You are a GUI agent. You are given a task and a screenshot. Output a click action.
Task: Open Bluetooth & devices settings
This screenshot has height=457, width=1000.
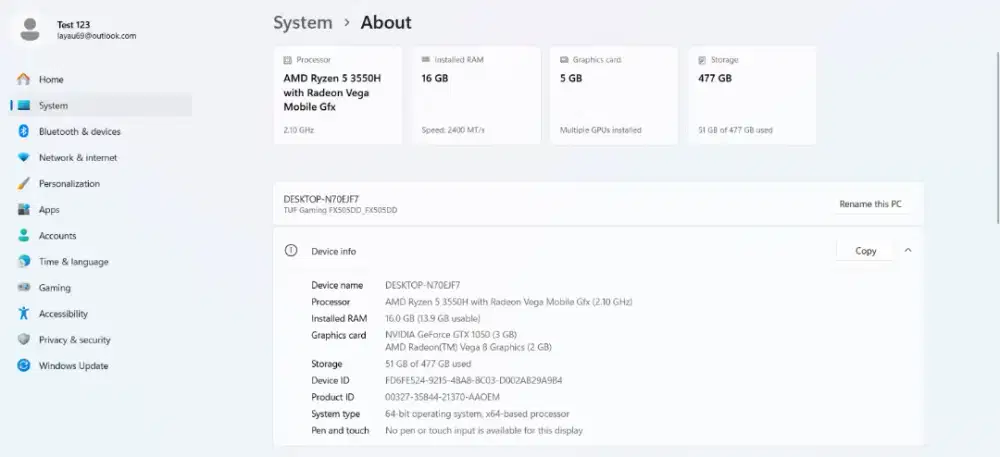101,131
